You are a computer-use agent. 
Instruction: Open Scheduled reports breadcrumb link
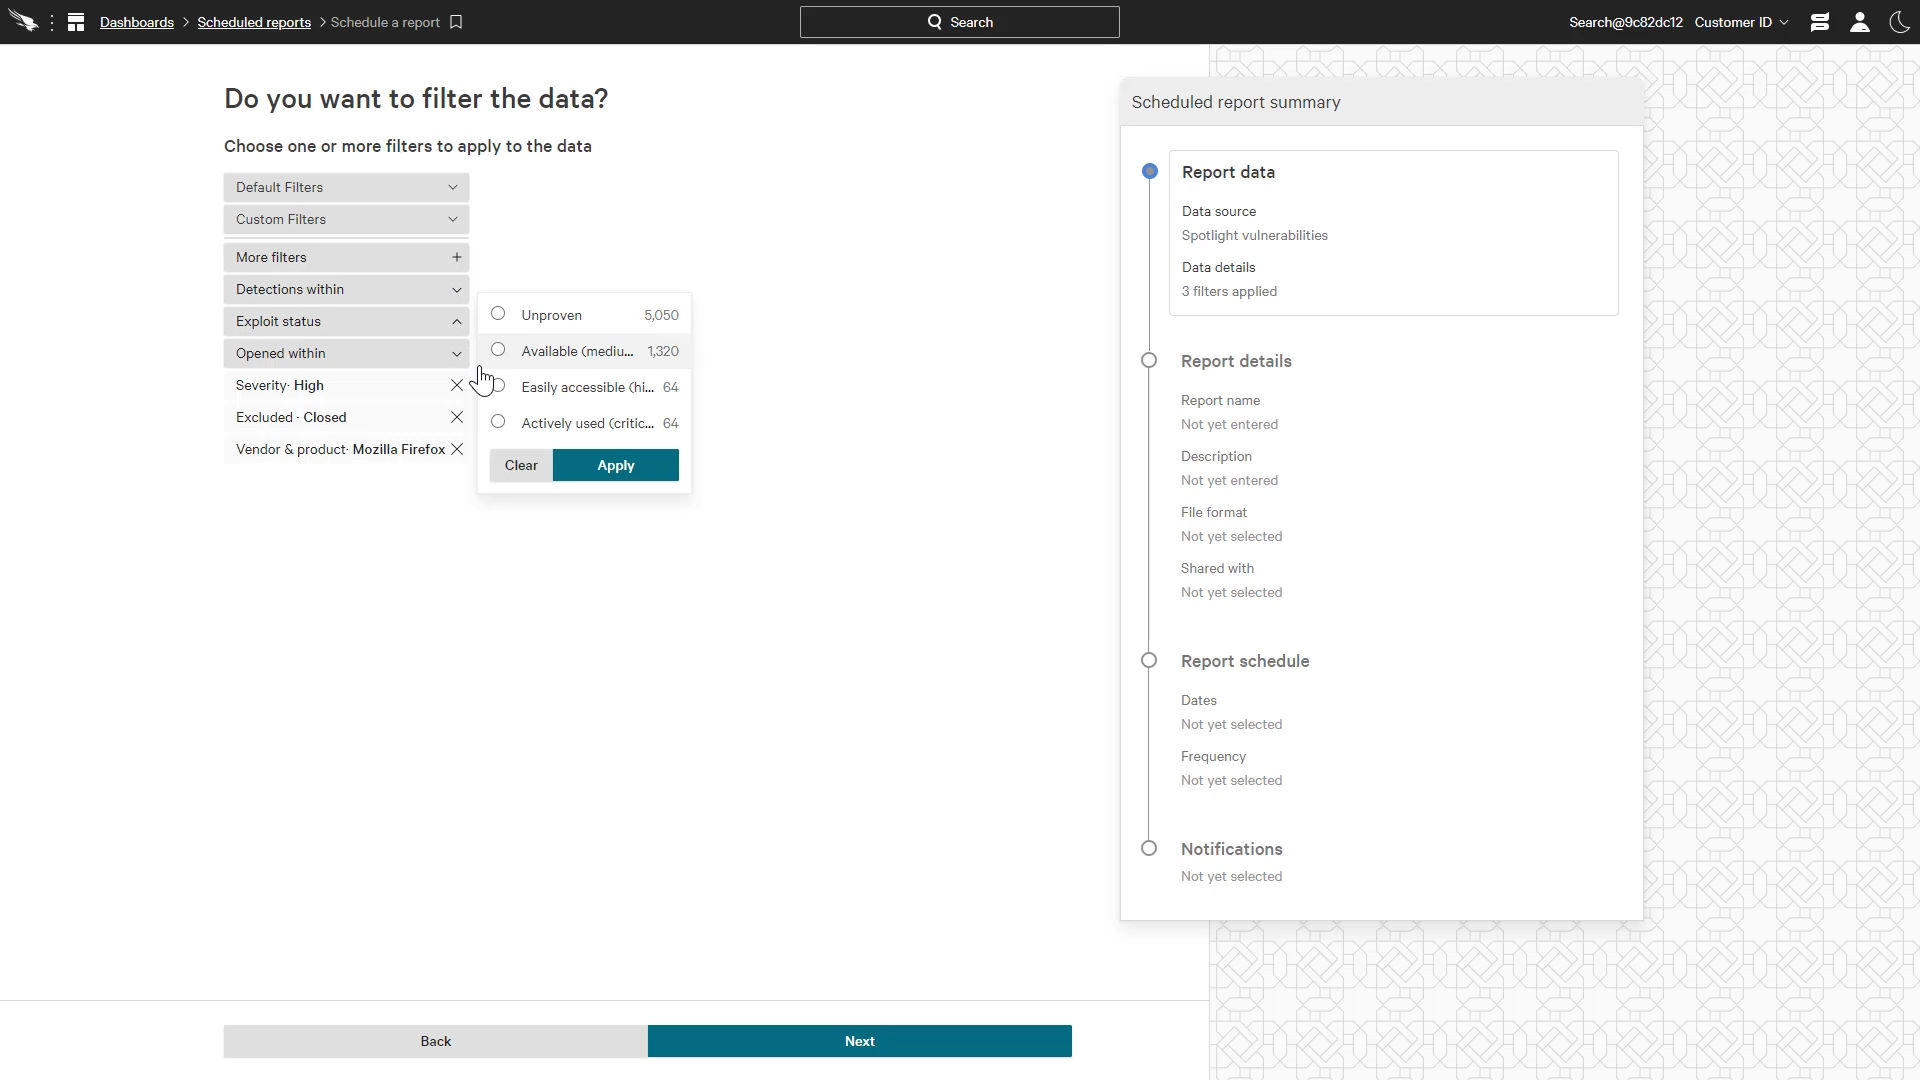[x=255, y=22]
